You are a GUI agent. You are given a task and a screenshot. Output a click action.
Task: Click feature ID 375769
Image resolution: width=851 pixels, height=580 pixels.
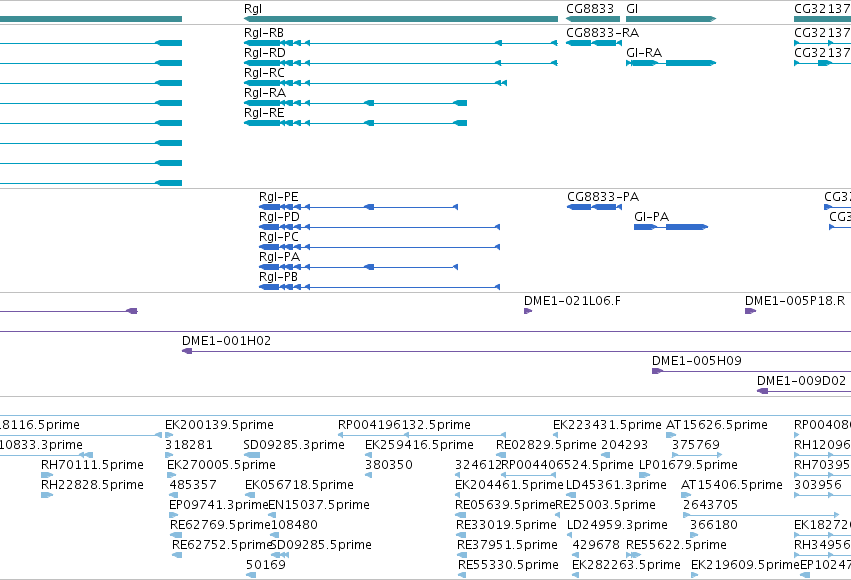(696, 445)
